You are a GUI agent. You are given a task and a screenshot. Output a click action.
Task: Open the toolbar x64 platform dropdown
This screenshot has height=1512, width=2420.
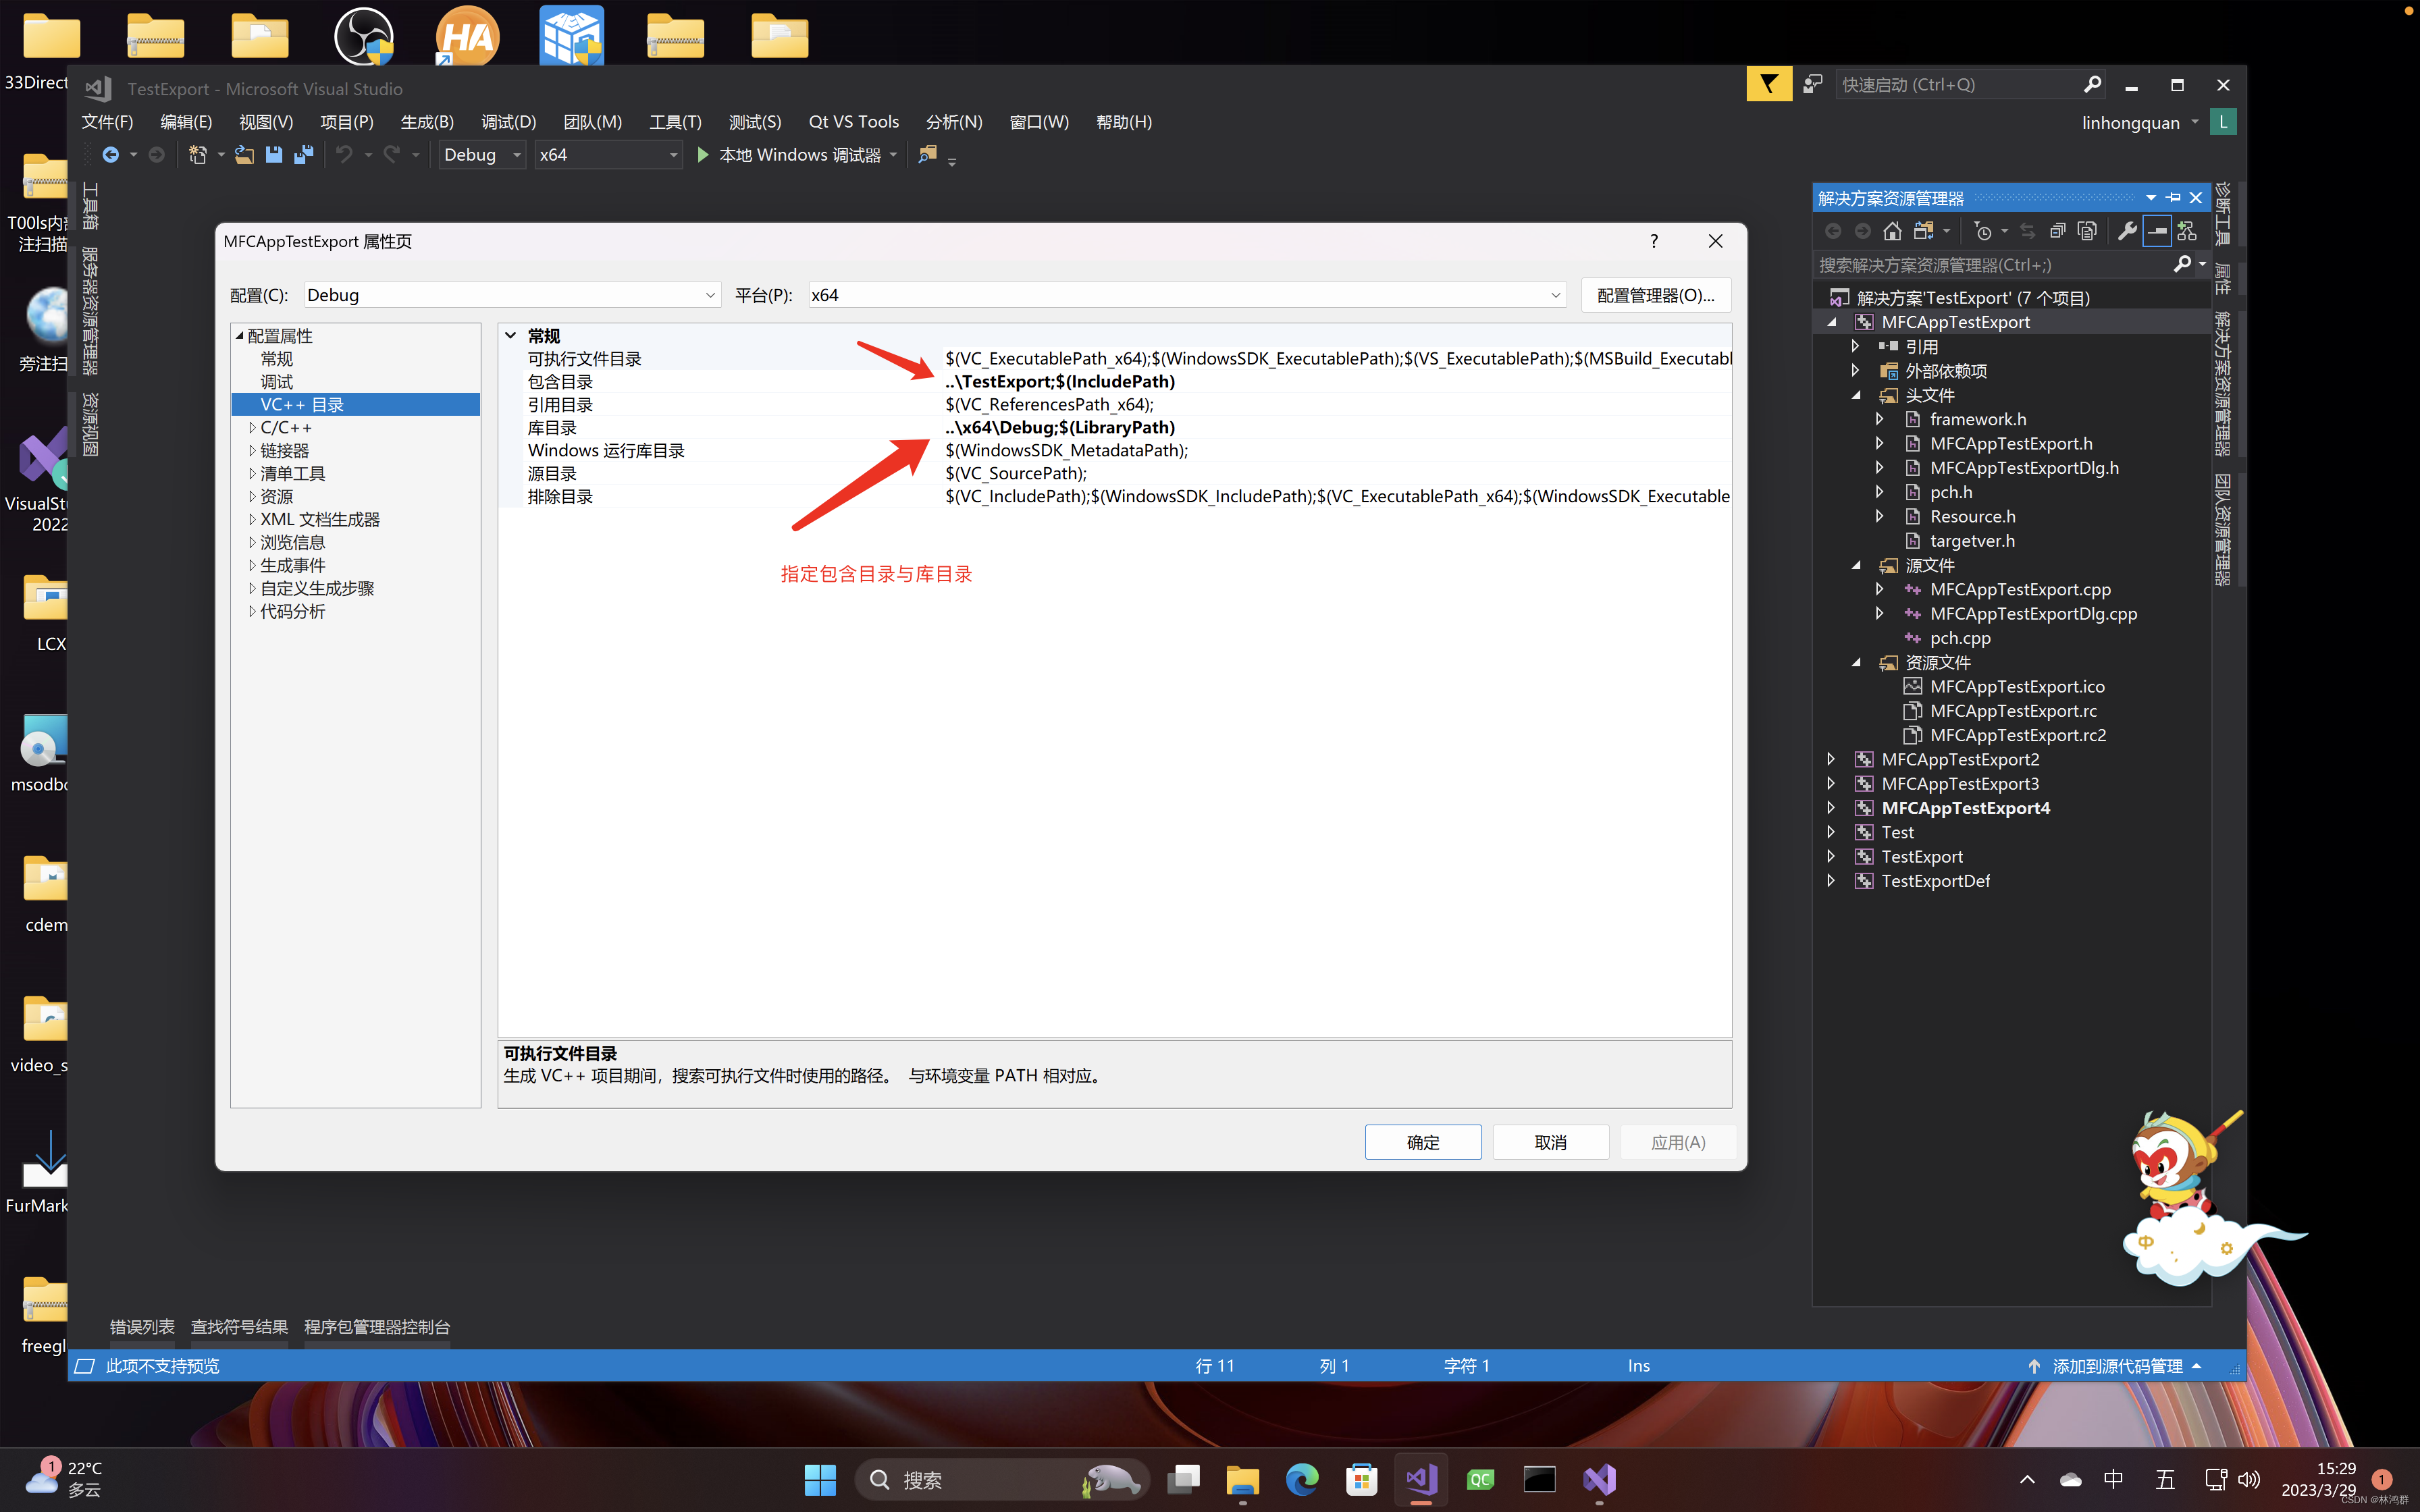tap(608, 155)
